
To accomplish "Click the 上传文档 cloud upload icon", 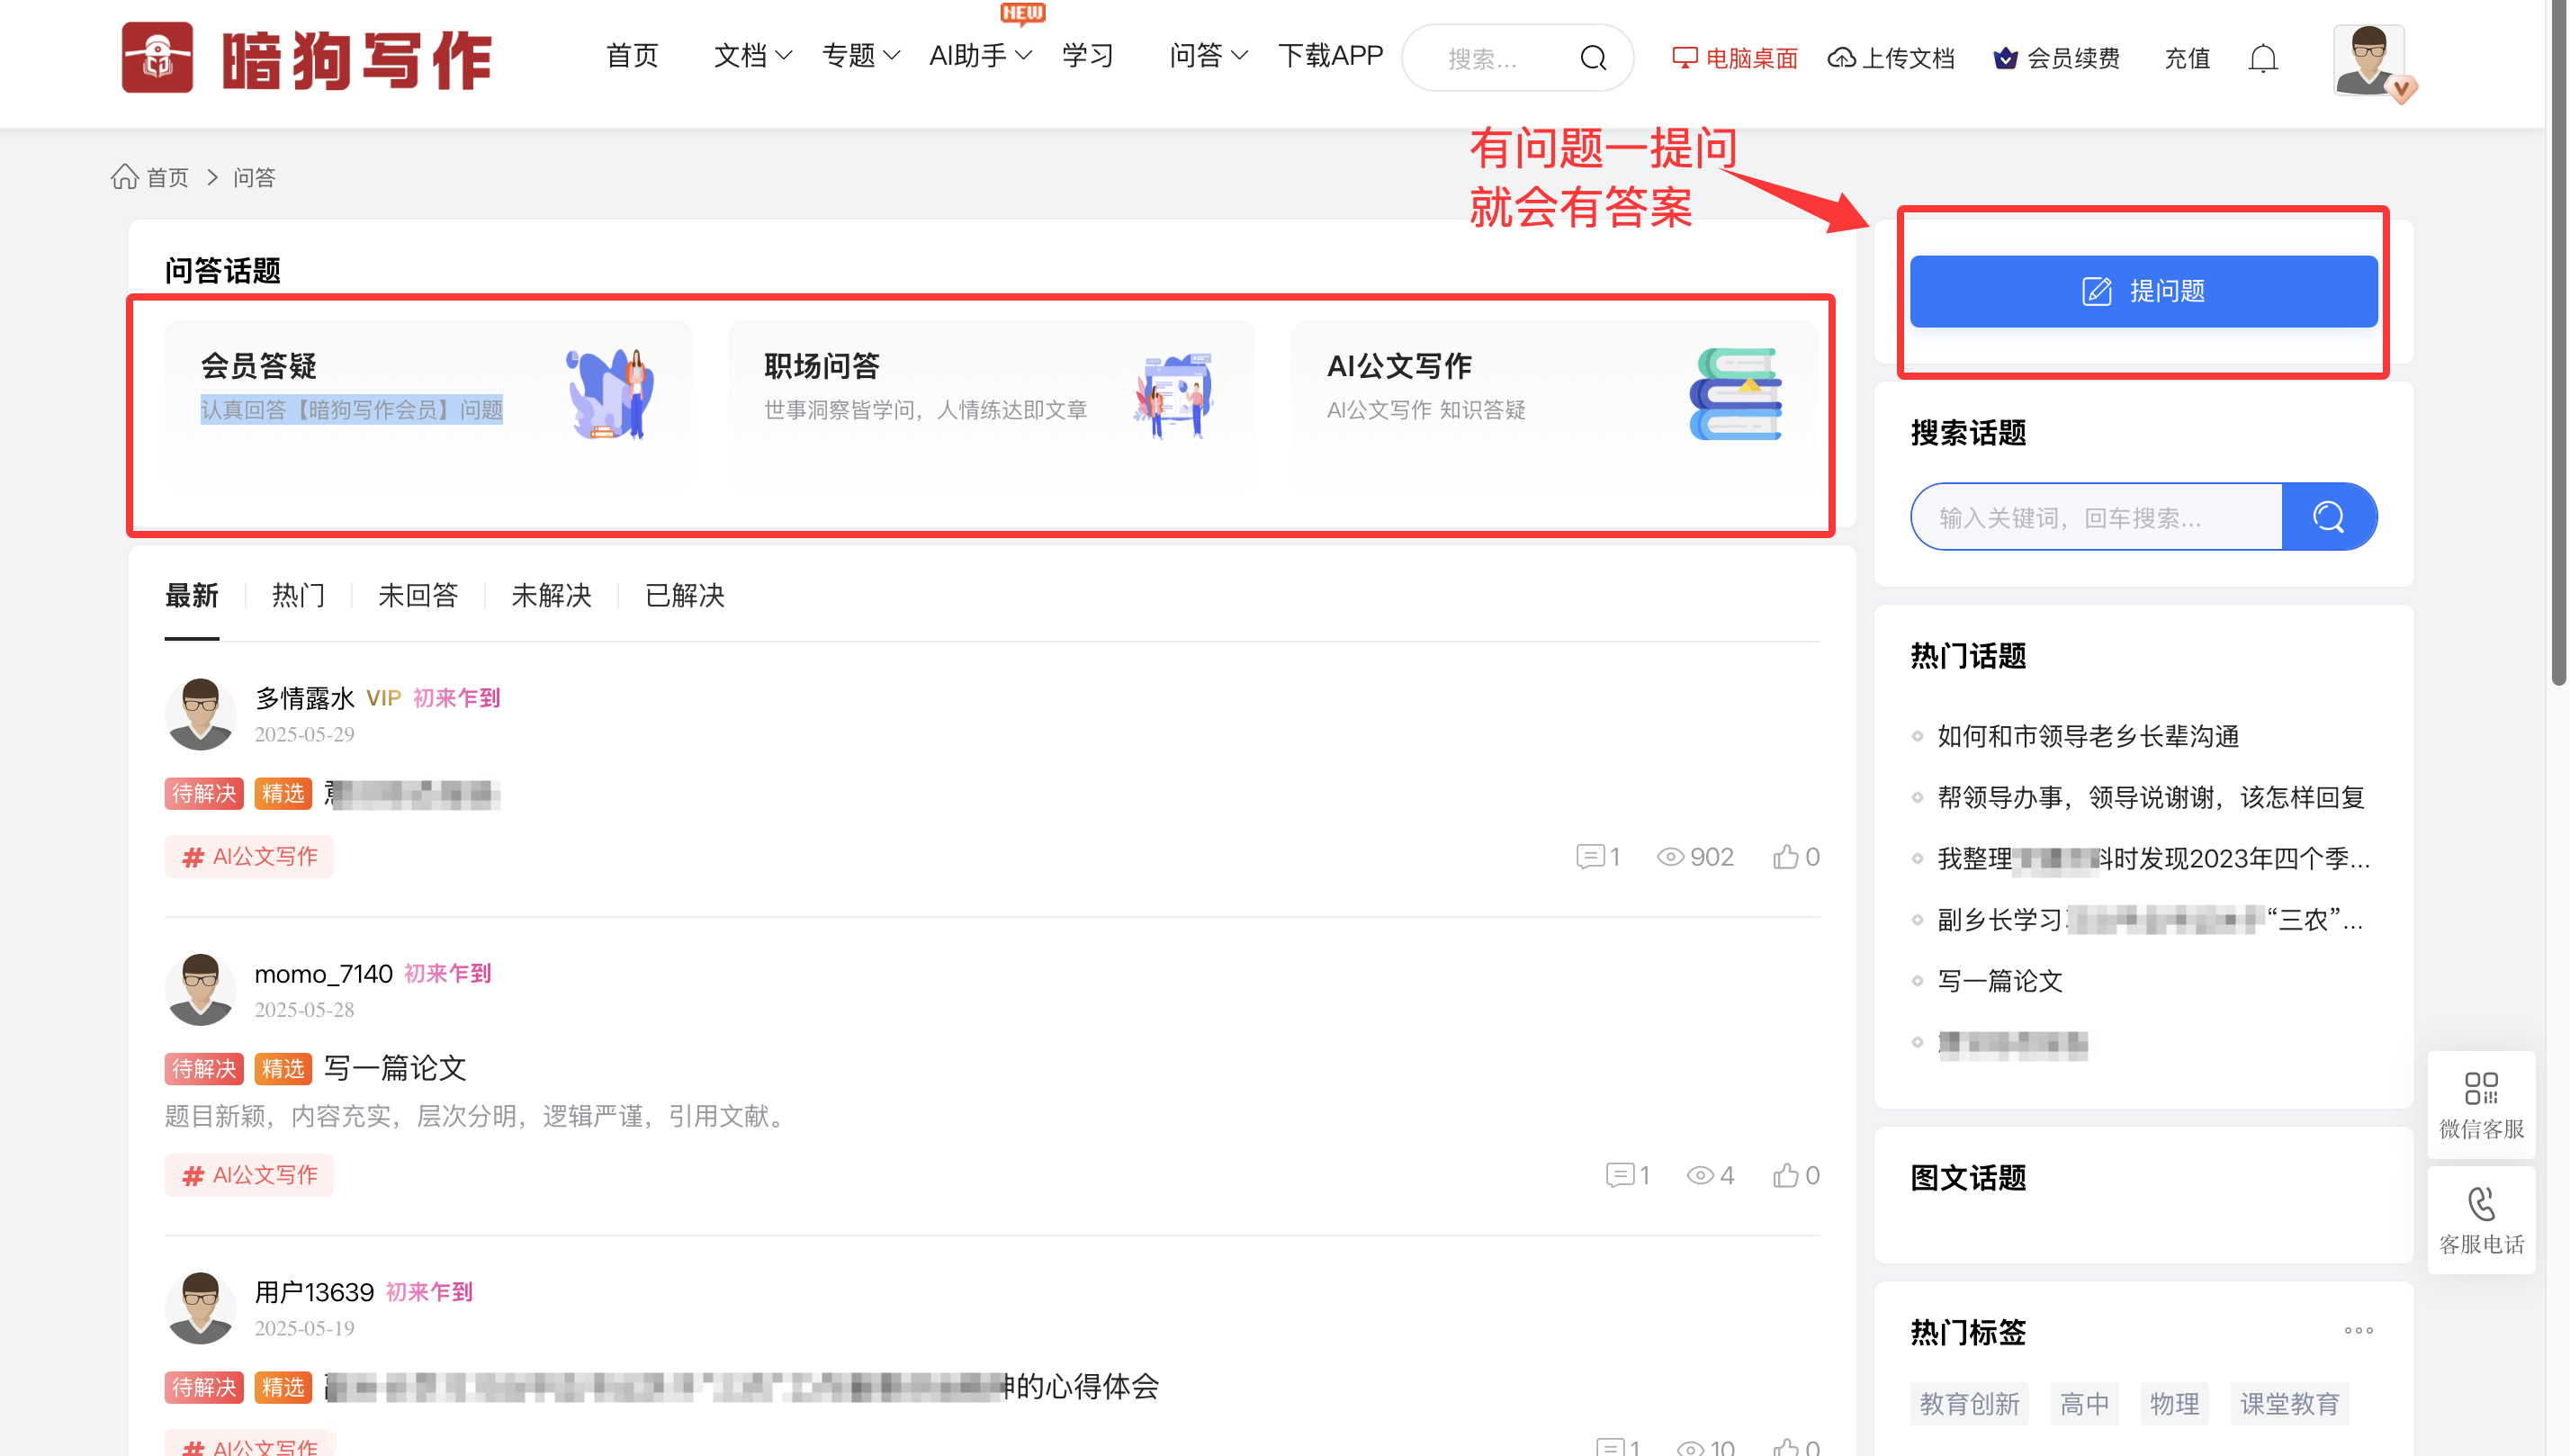I will (1841, 58).
